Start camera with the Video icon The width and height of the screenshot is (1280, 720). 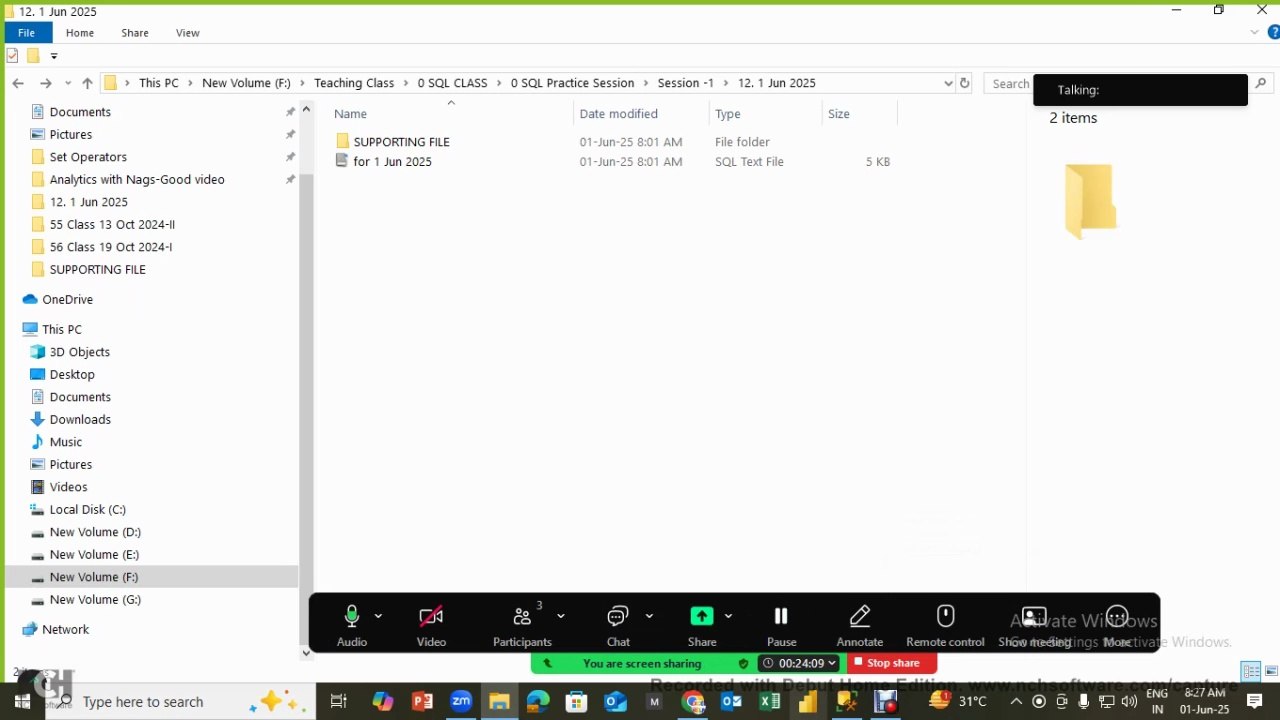point(431,617)
